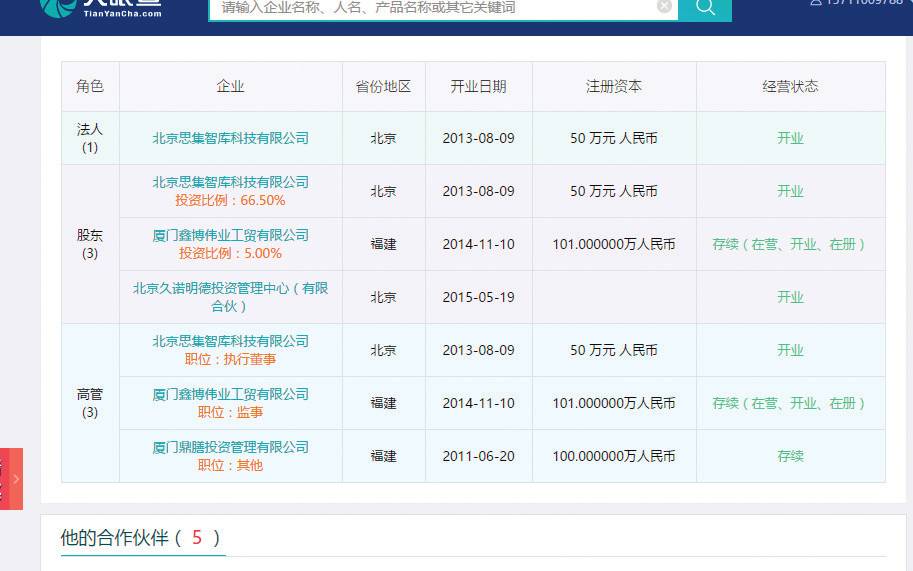Image resolution: width=913 pixels, height=571 pixels.
Task: Click the 高管 (3) role cell
Action: point(90,403)
